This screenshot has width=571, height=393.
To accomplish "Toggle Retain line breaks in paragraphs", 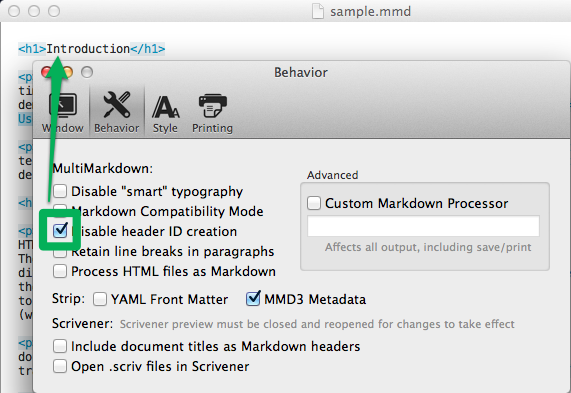I will [60, 253].
